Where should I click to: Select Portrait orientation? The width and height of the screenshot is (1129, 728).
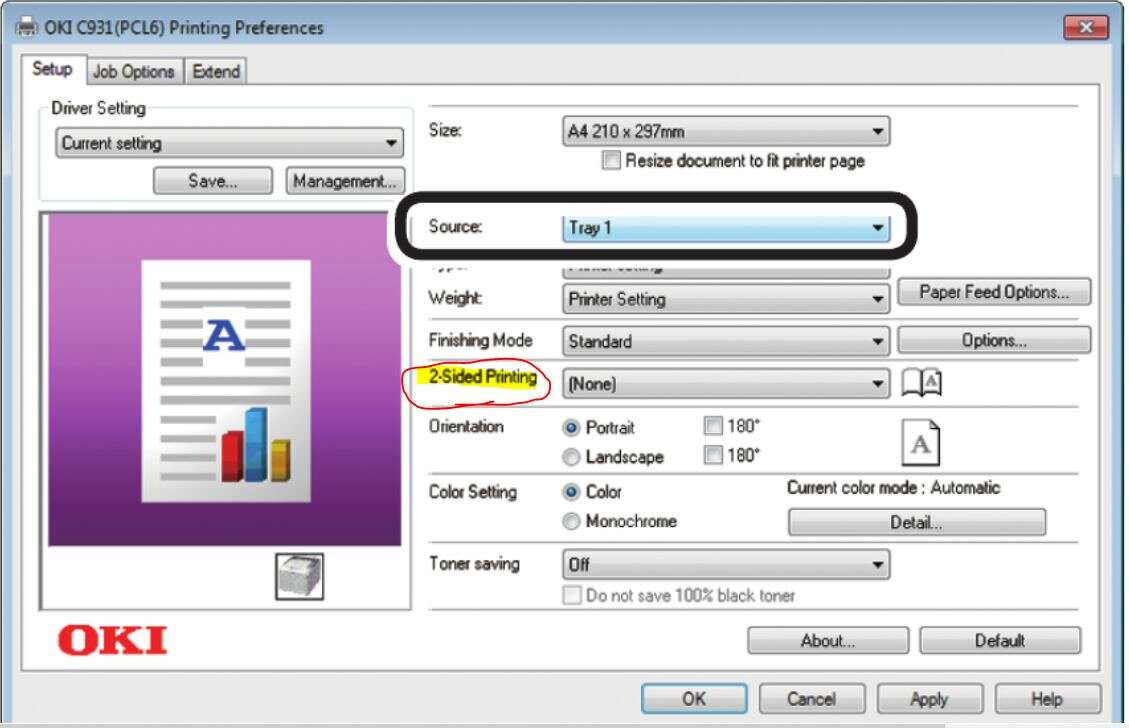click(x=571, y=428)
